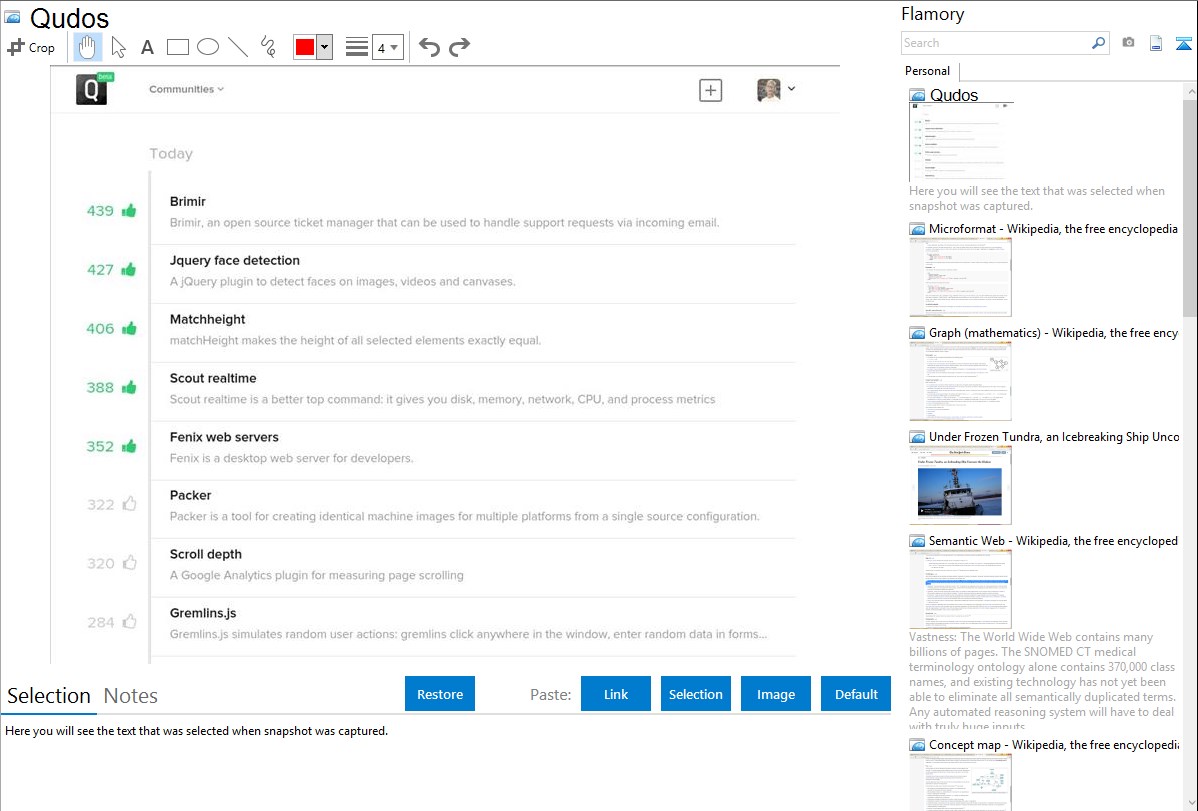This screenshot has height=811, width=1198.
Task: Click the Microformat - Wikipedia snapshot title
Action: (1053, 229)
